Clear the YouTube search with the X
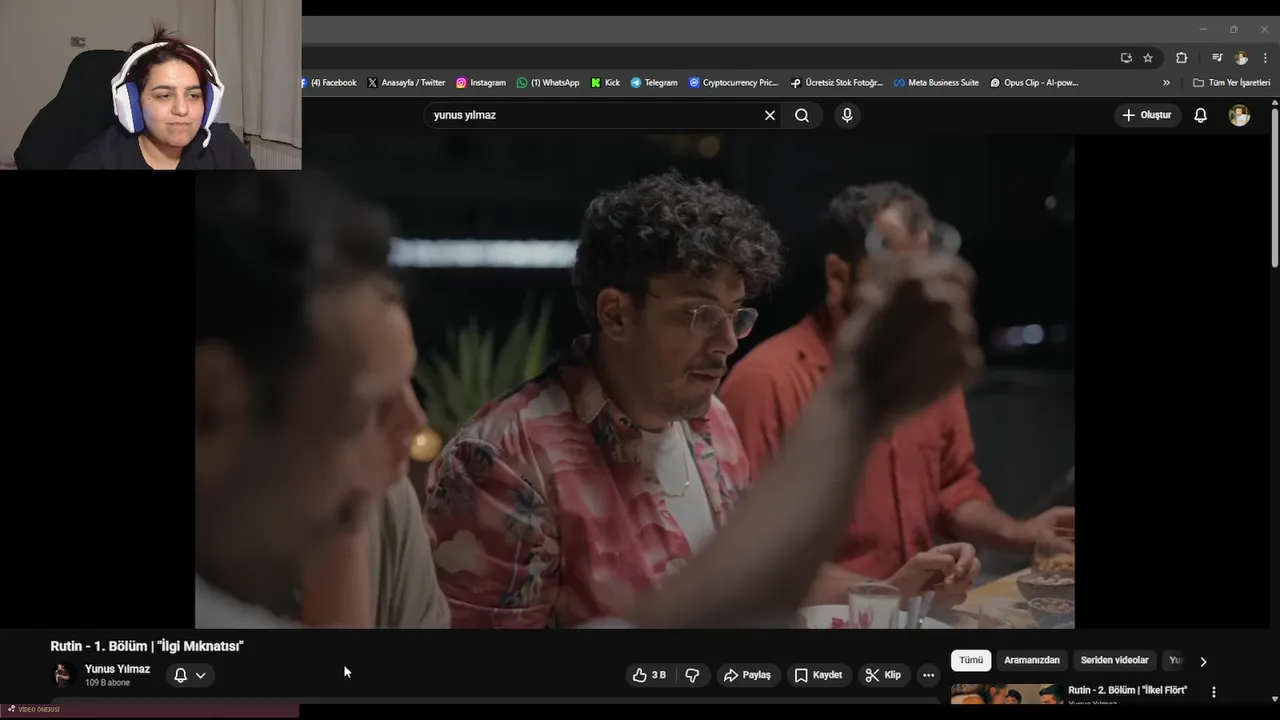The height and width of the screenshot is (720, 1280). (770, 115)
